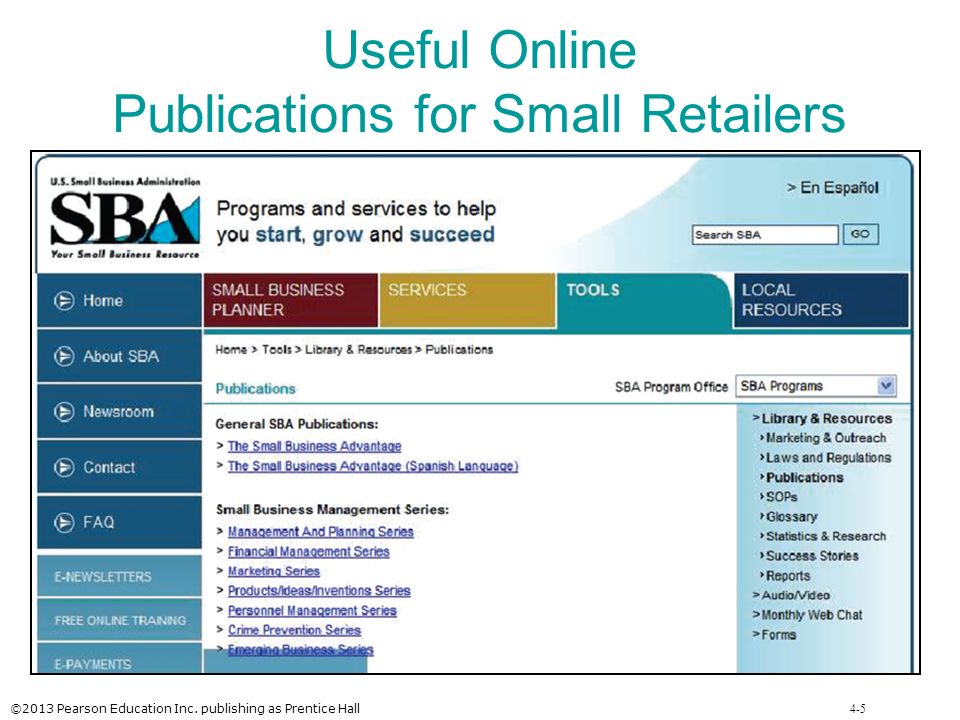Open the Local Resources tab
This screenshot has width=960, height=720.
tap(820, 300)
